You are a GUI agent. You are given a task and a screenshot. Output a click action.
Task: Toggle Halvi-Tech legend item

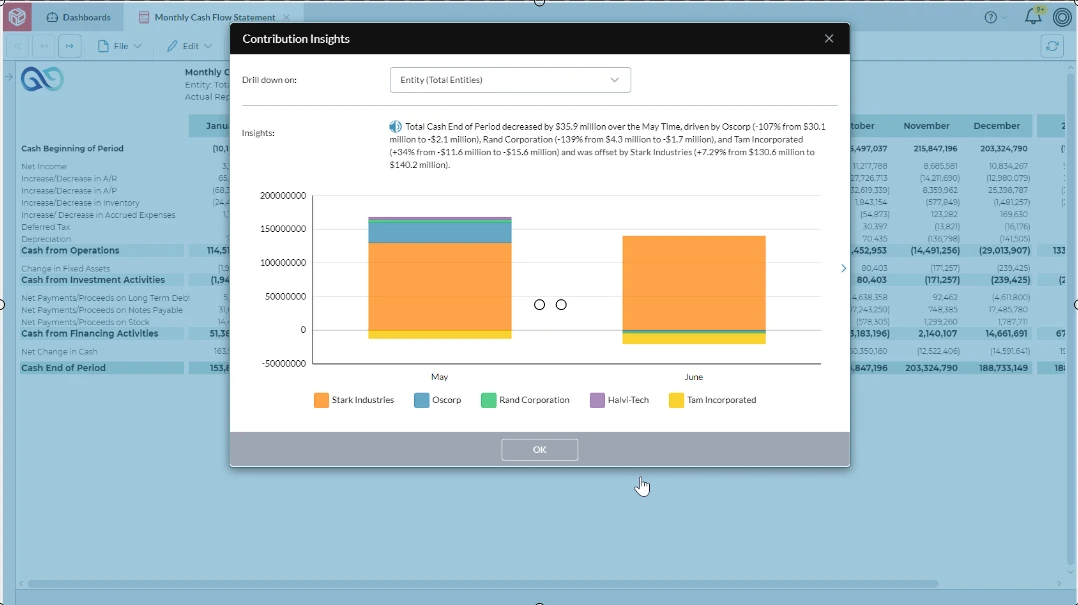[619, 400]
